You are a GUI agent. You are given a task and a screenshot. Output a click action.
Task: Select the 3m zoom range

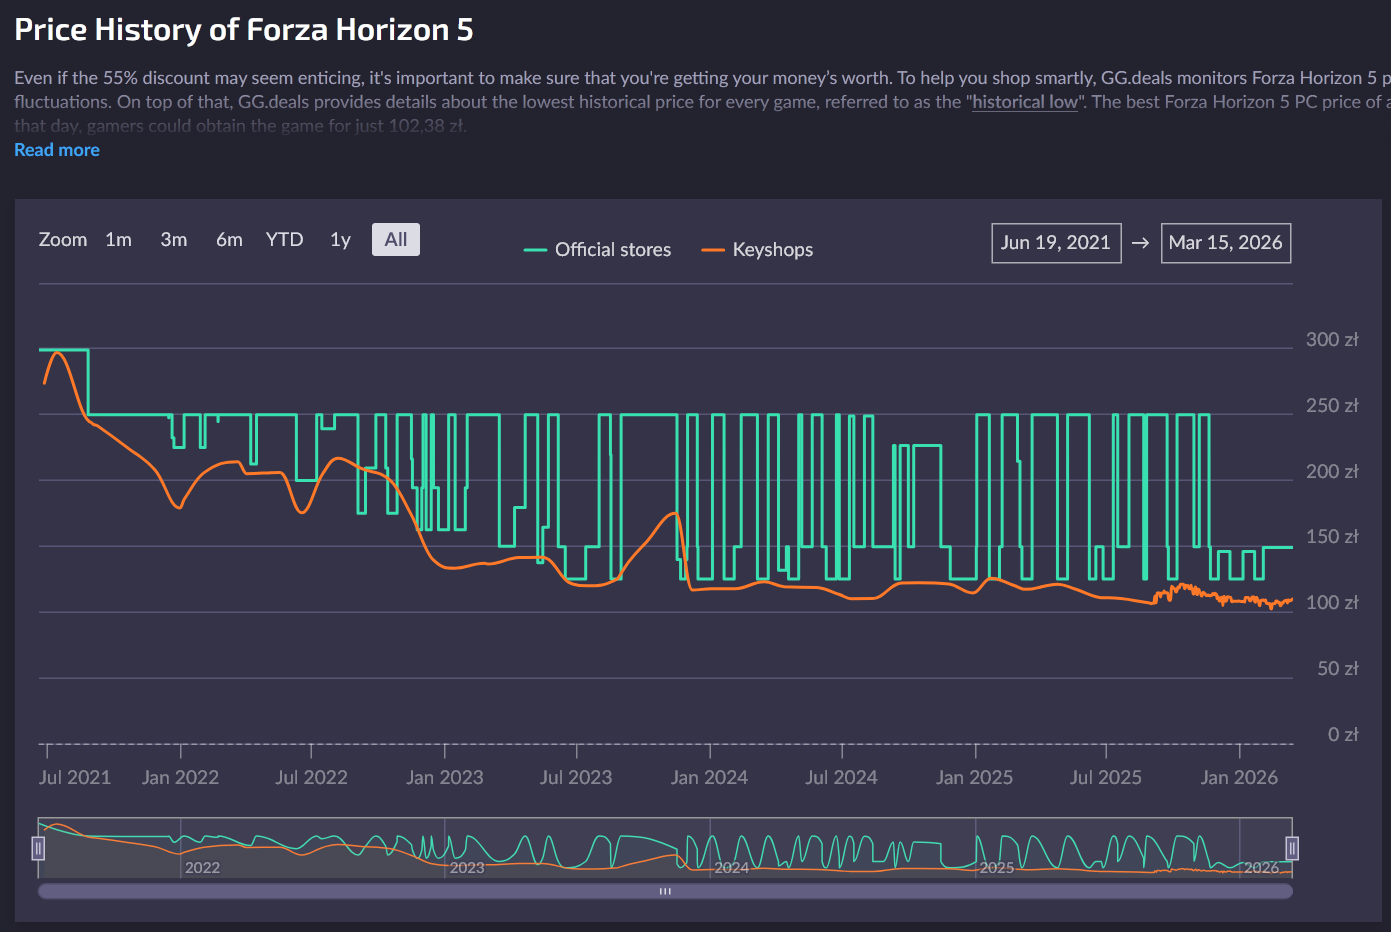pos(174,240)
